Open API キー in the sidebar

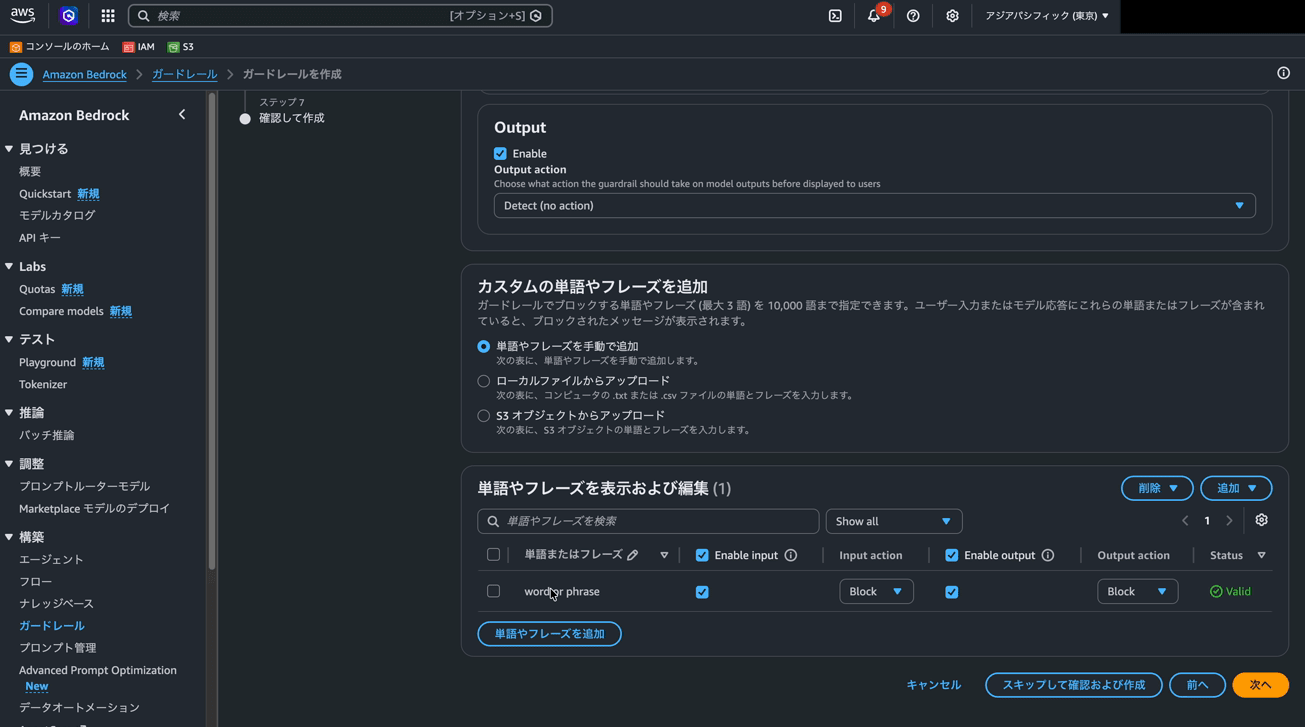pyautogui.click(x=40, y=238)
